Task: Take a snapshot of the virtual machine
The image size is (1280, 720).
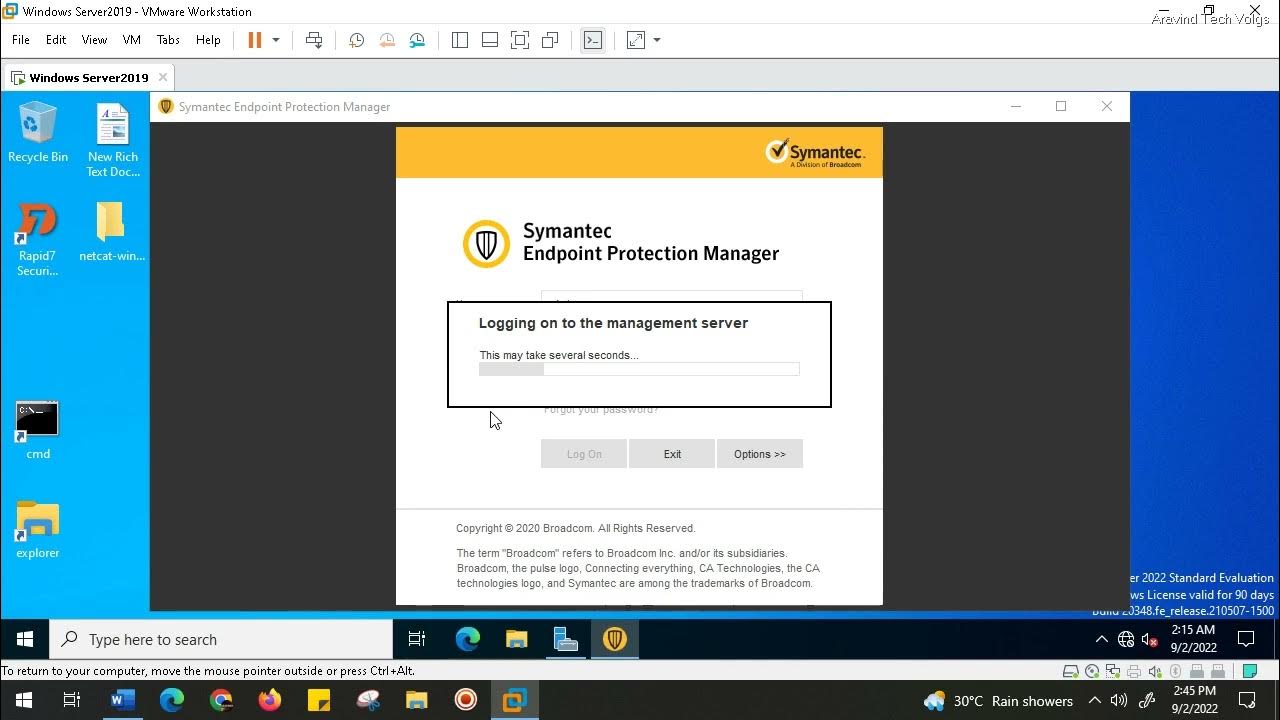Action: coord(356,40)
